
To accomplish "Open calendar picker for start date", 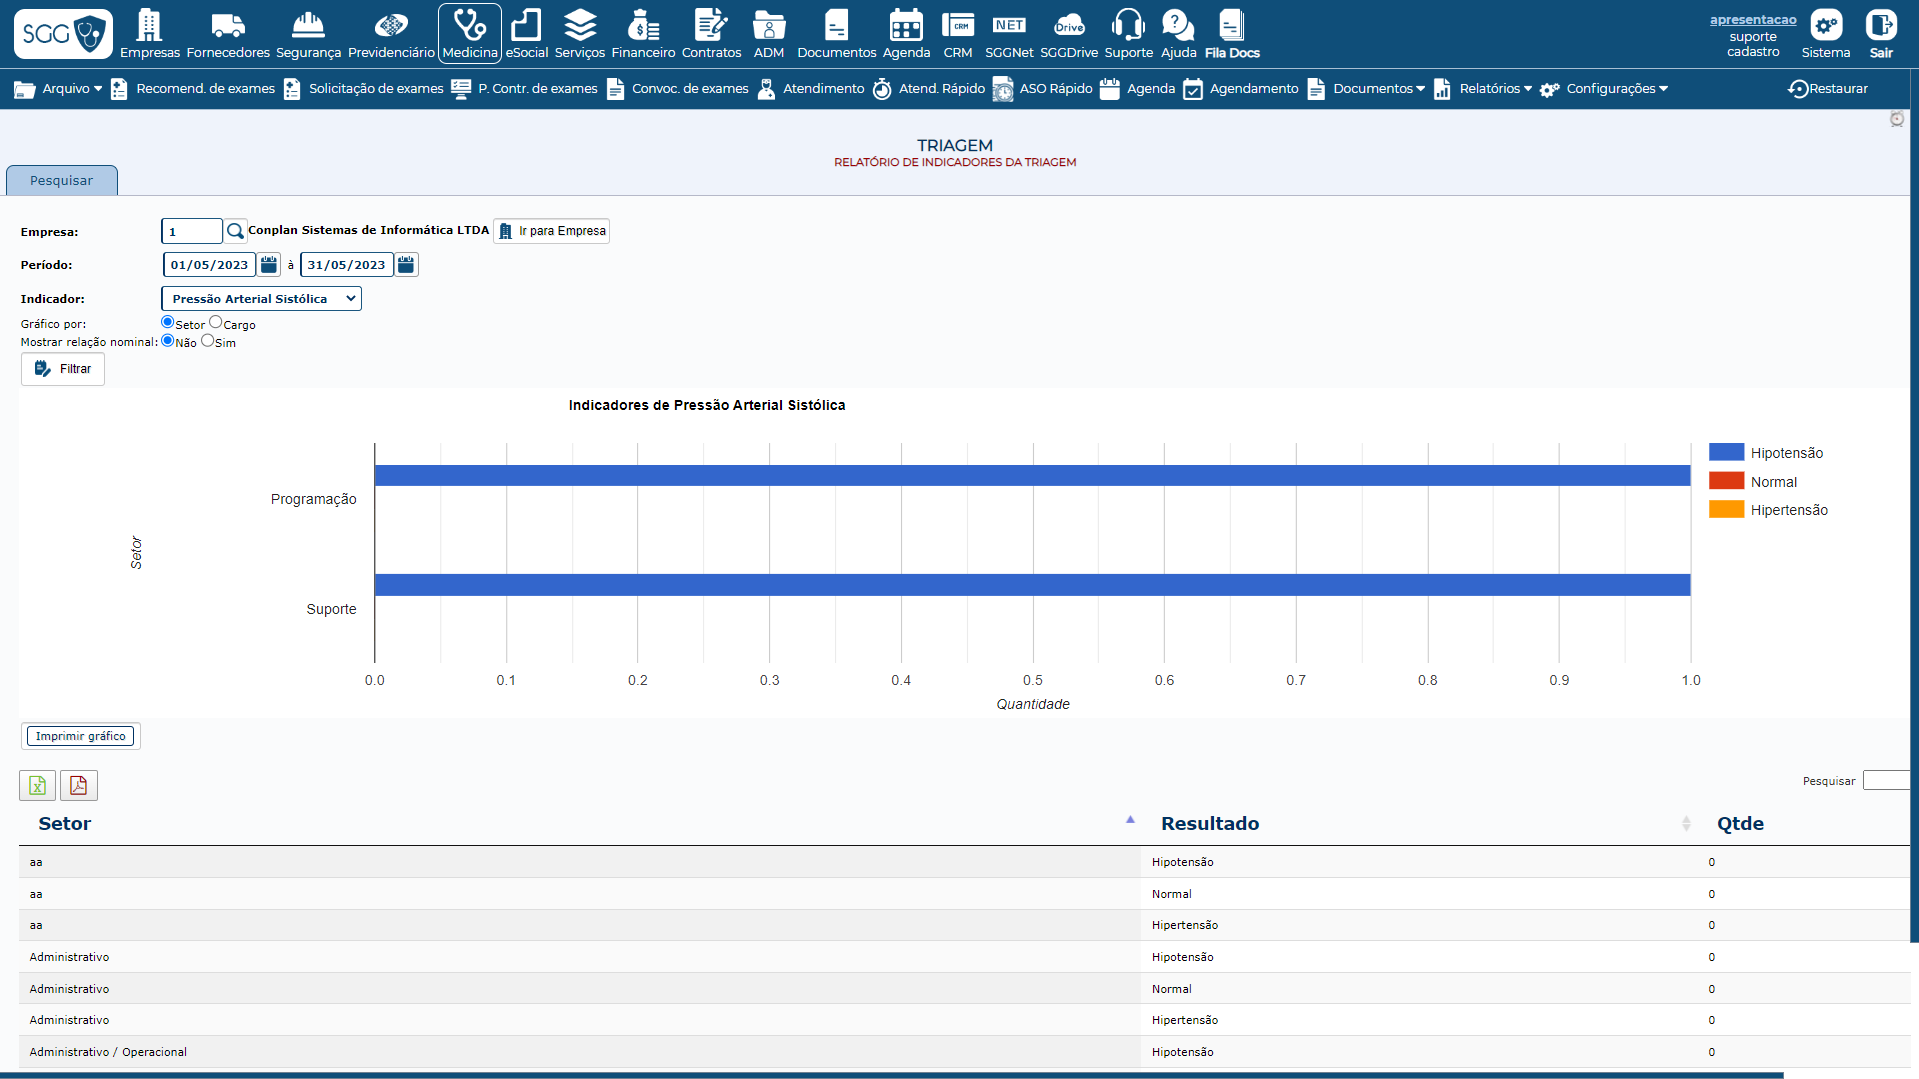I will [269, 265].
